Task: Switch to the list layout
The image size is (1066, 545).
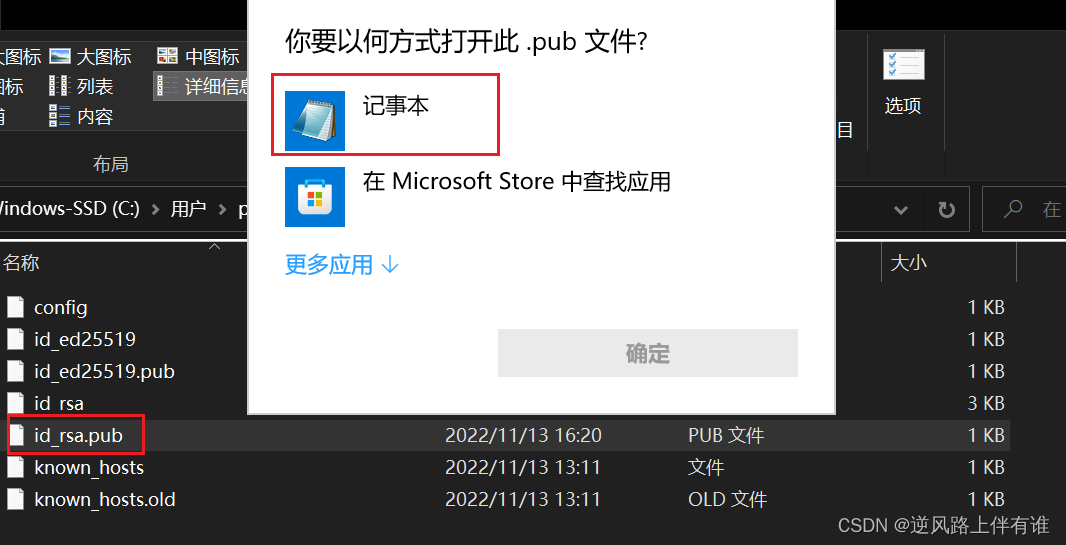Action: click(82, 86)
